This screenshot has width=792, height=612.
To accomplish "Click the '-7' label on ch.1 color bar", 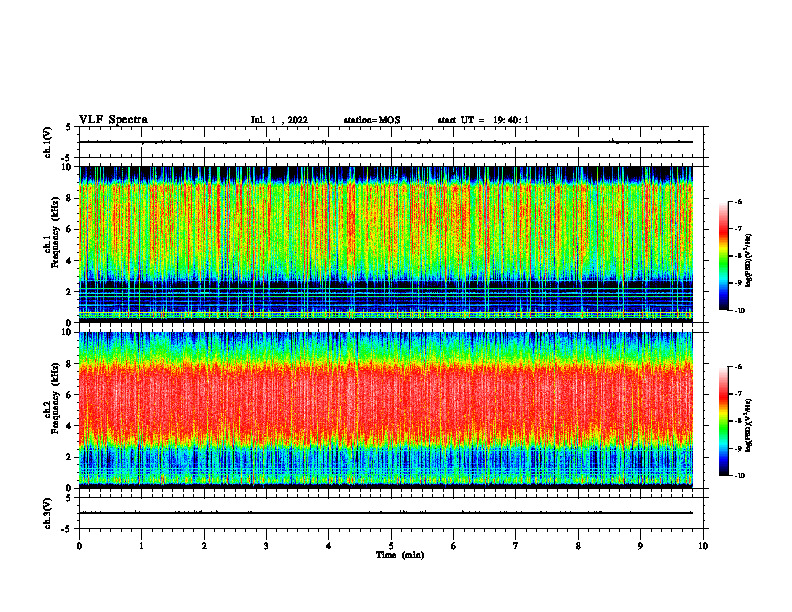I will click(738, 229).
